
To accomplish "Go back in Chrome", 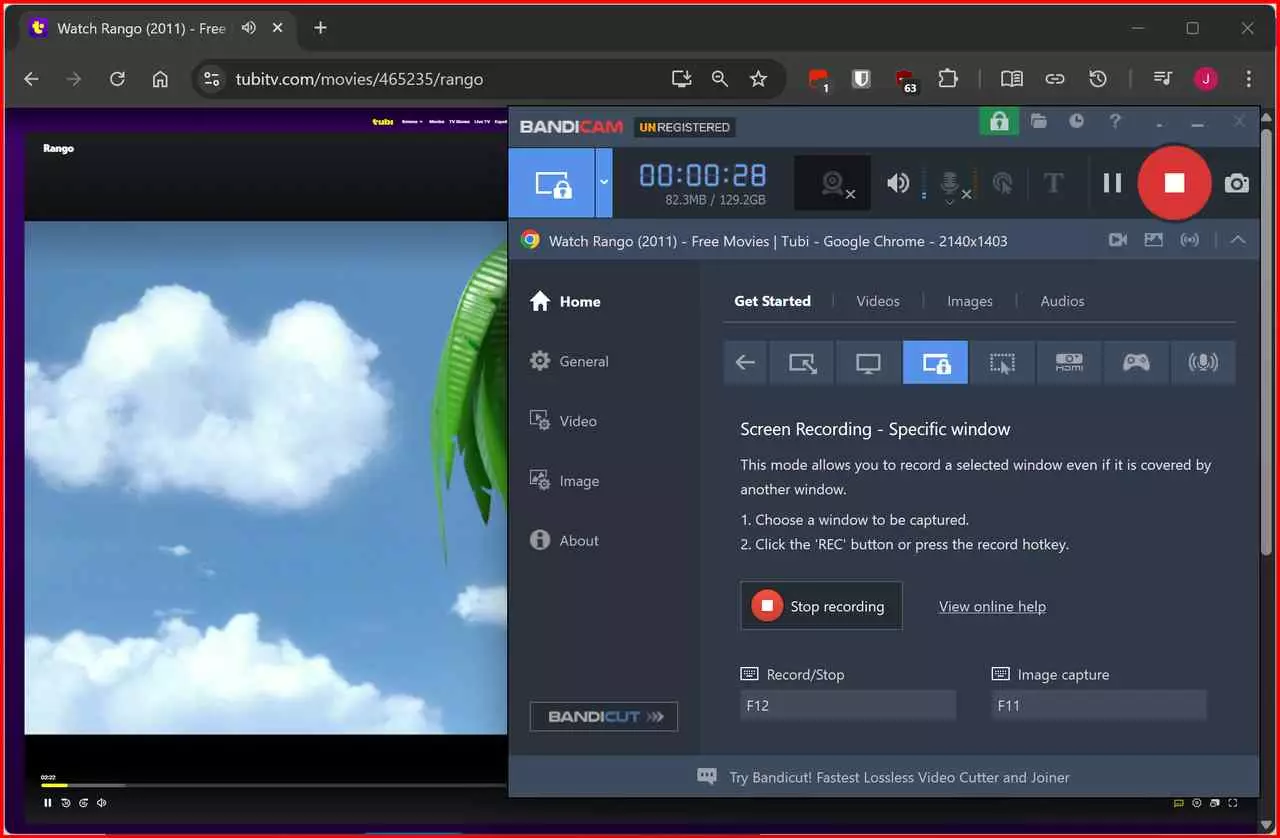I will click(31, 79).
